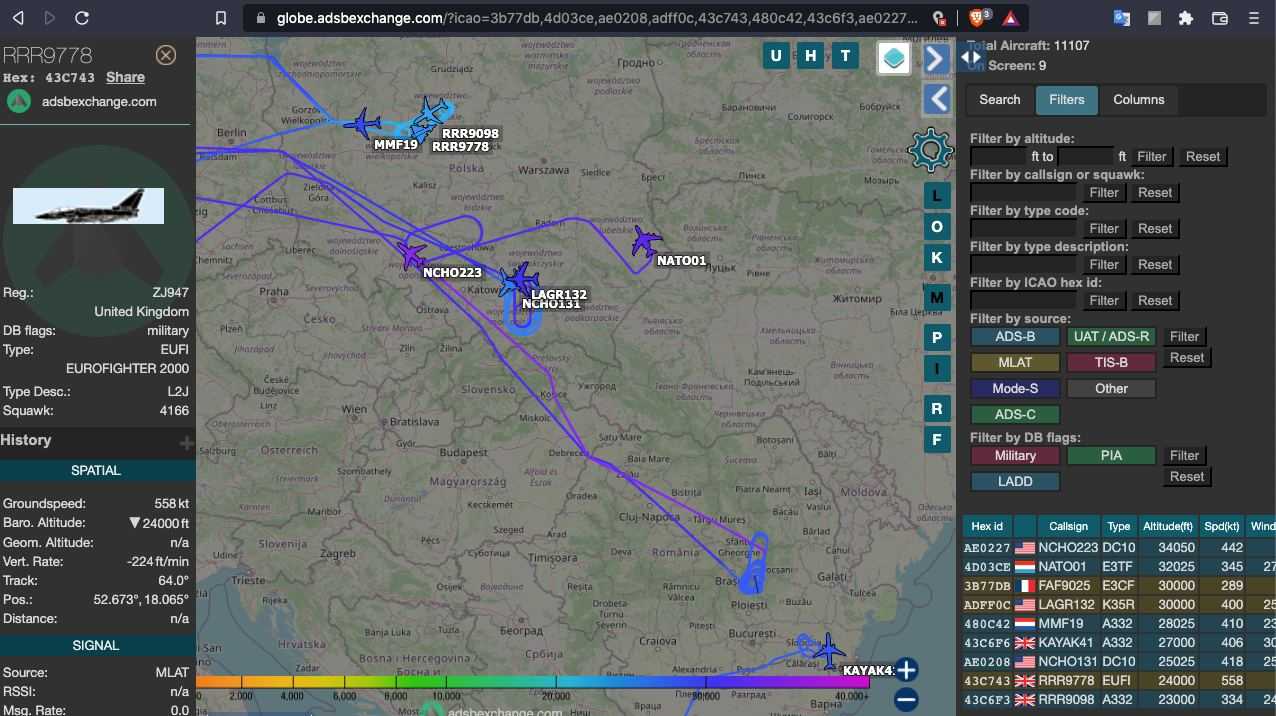Reload page with browser refresh icon

click(82, 18)
